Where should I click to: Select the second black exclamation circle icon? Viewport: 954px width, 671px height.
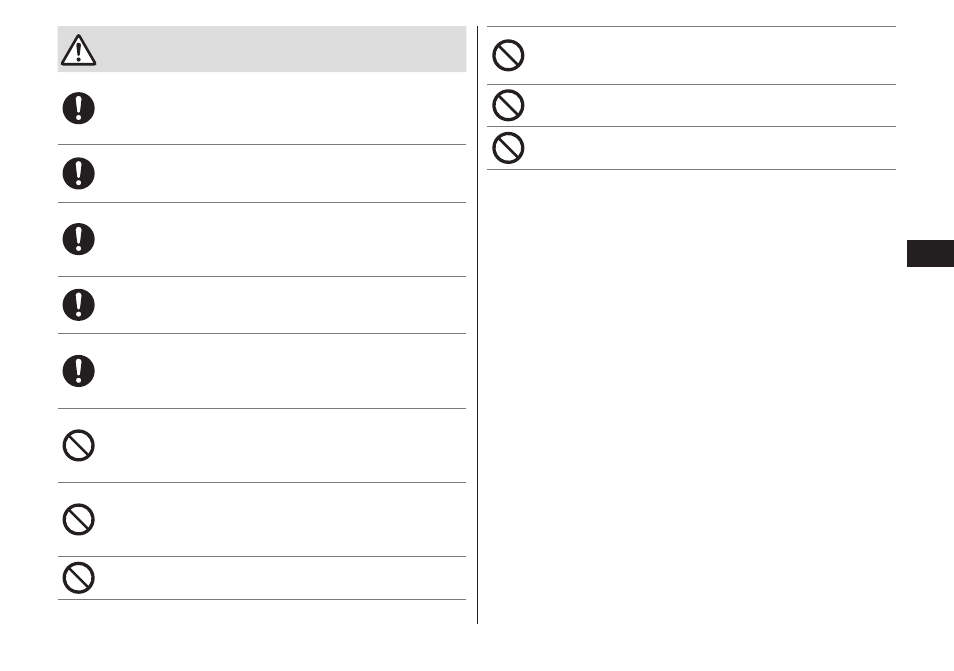point(78,173)
